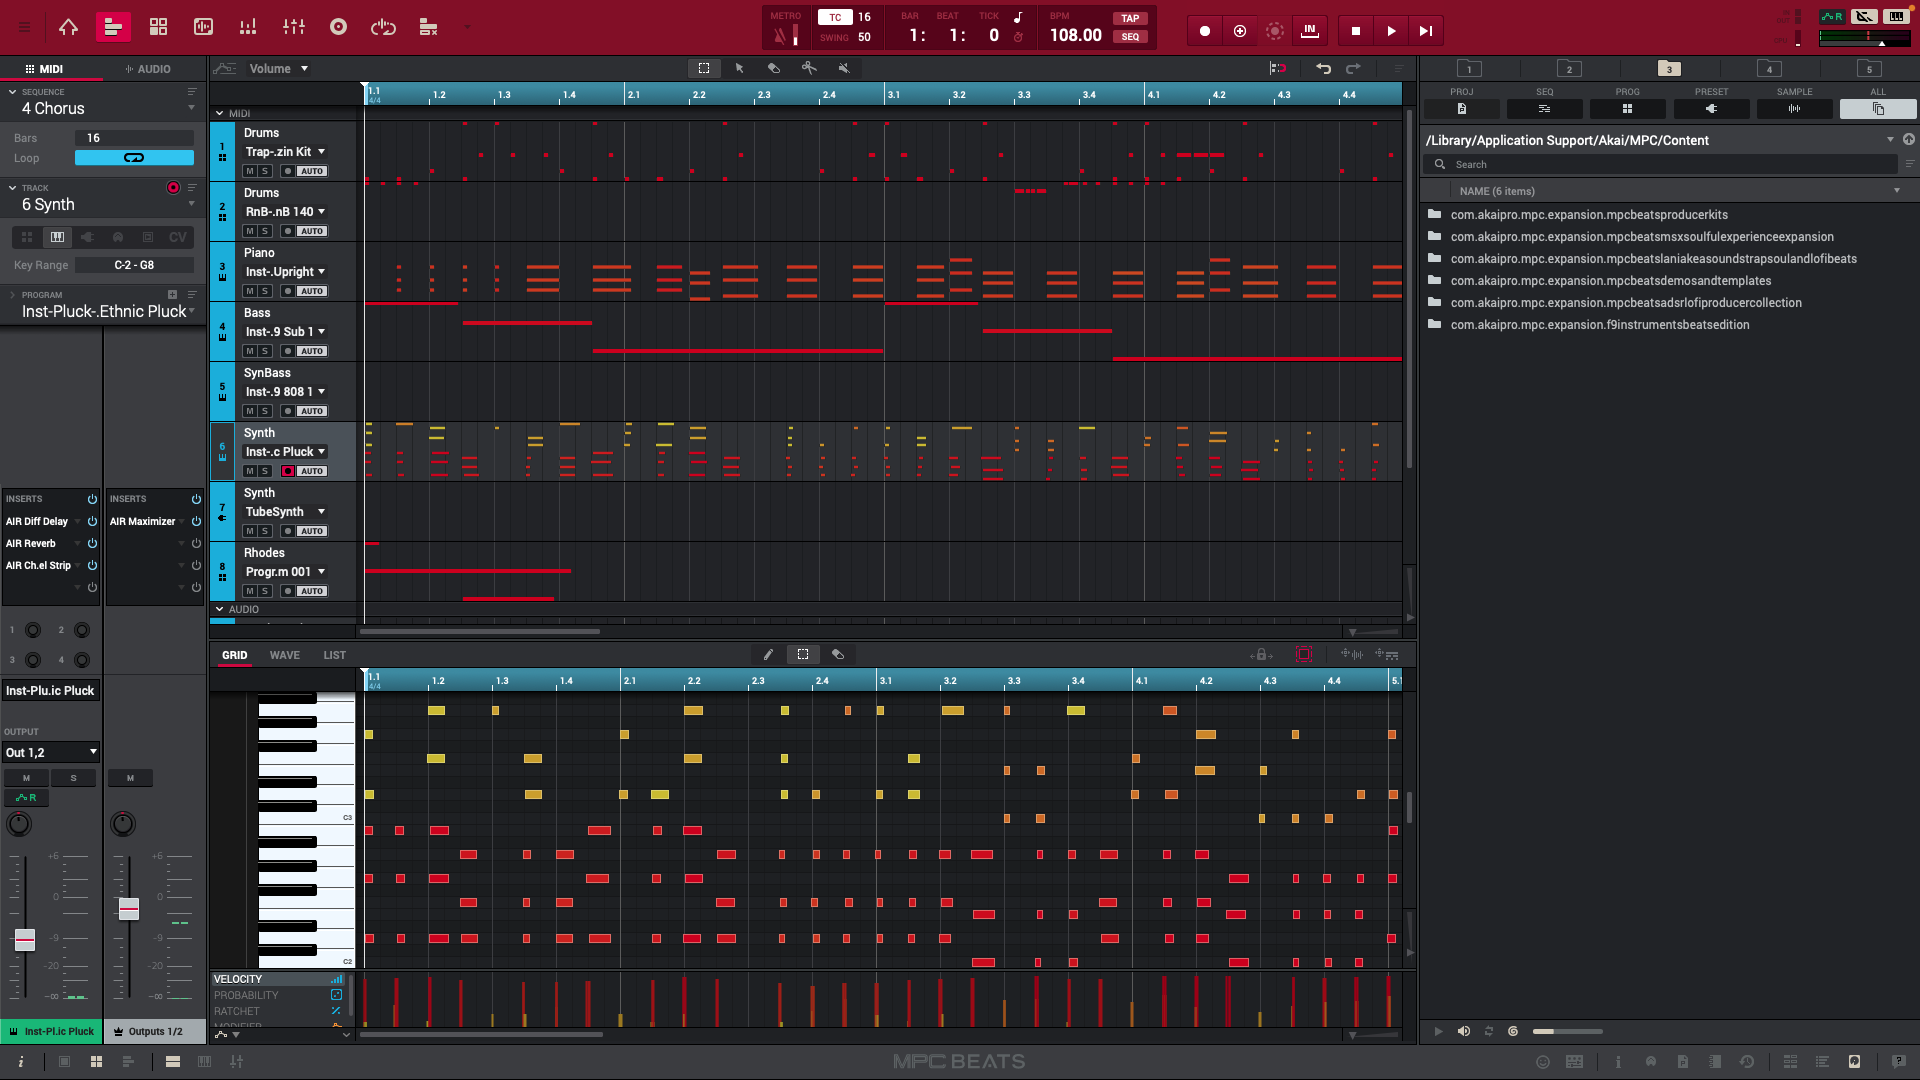The height and width of the screenshot is (1080, 1920).
Task: Toggle record arm for track 6 Synth
Action: pyautogui.click(x=288, y=471)
